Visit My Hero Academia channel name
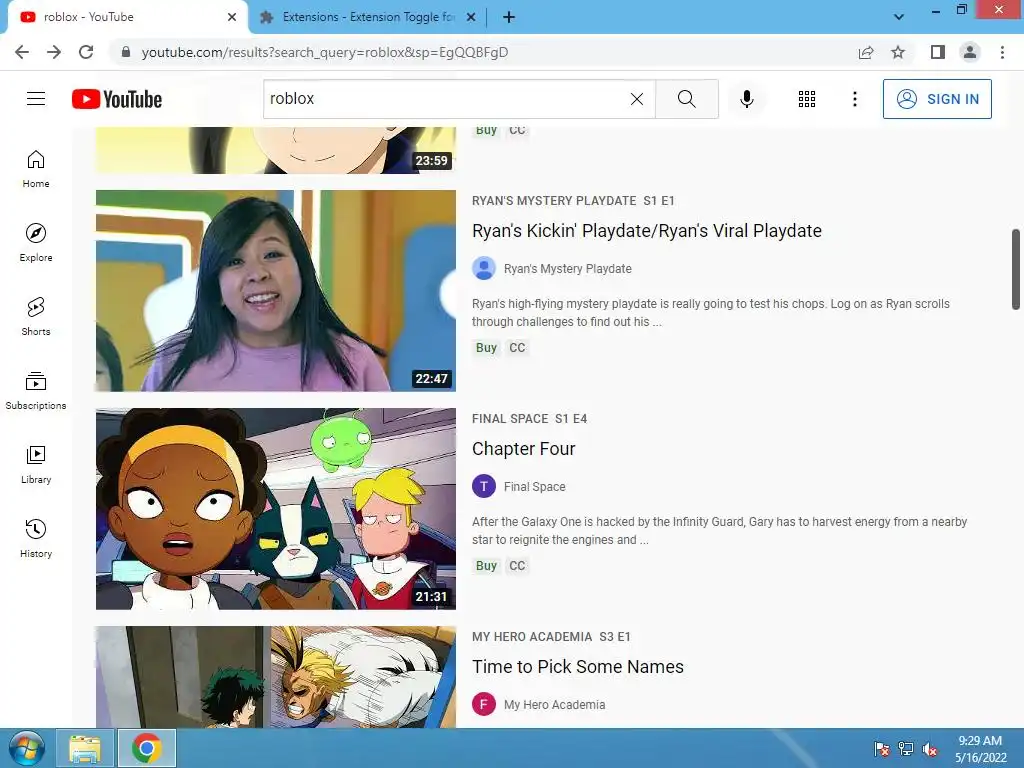The width and height of the screenshot is (1024, 768). coord(554,705)
